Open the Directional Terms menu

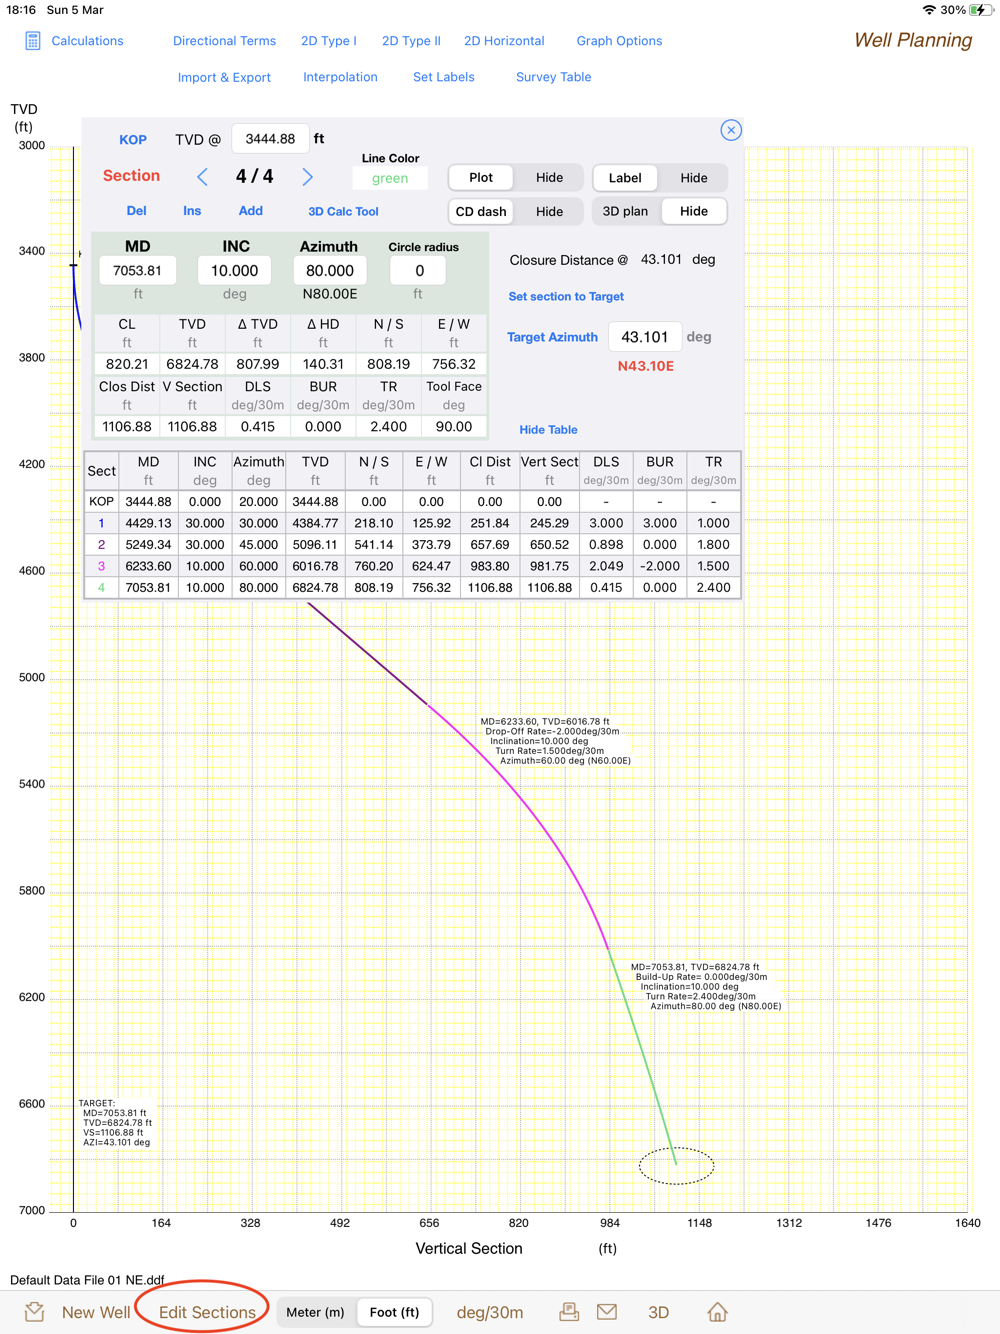click(224, 41)
